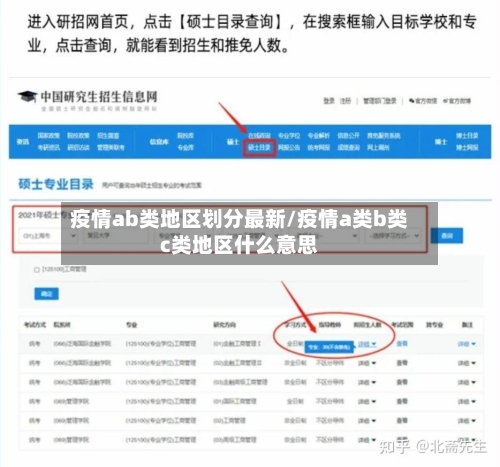Expand 备注 详细 for the (01)金融工商管理I row
Screen dimensions: 500x467
point(466,344)
